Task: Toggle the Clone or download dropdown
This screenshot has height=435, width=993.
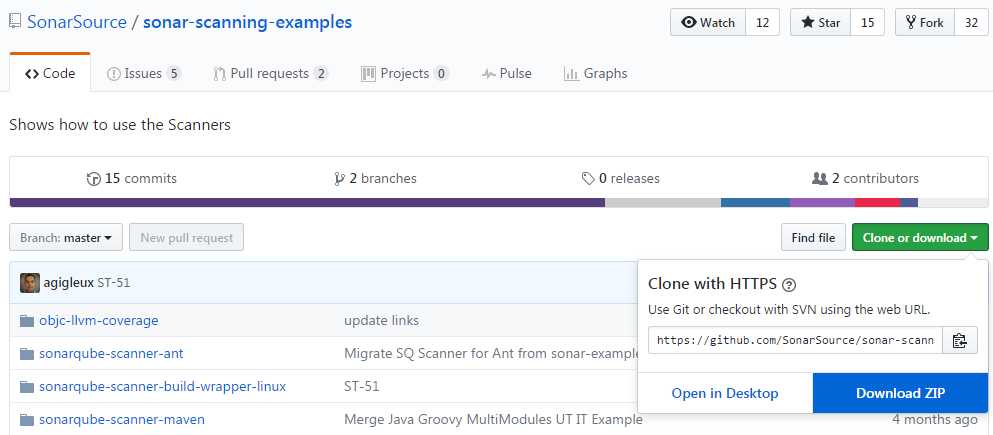Action: pos(920,237)
